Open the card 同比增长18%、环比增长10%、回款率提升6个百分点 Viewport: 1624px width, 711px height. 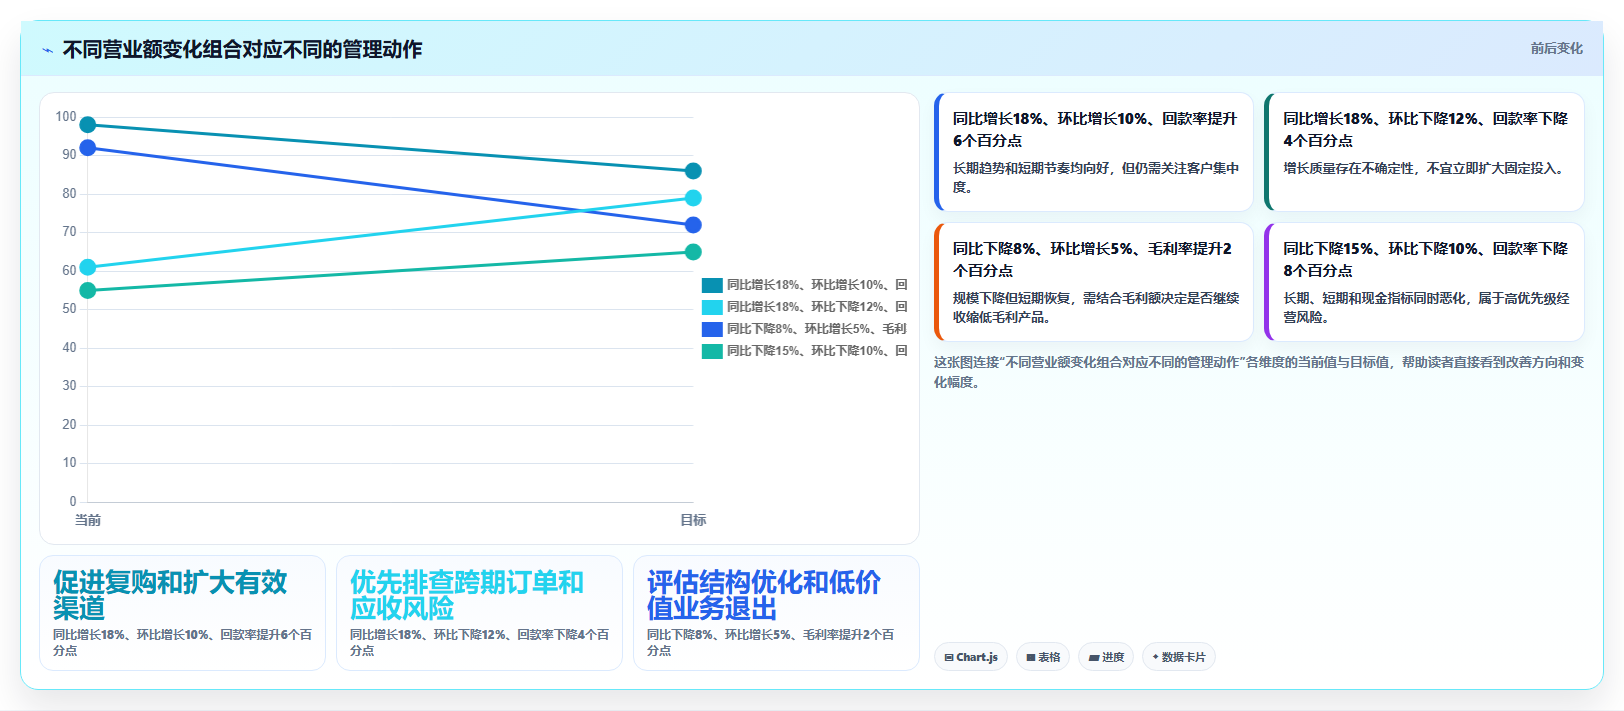pos(1094,152)
